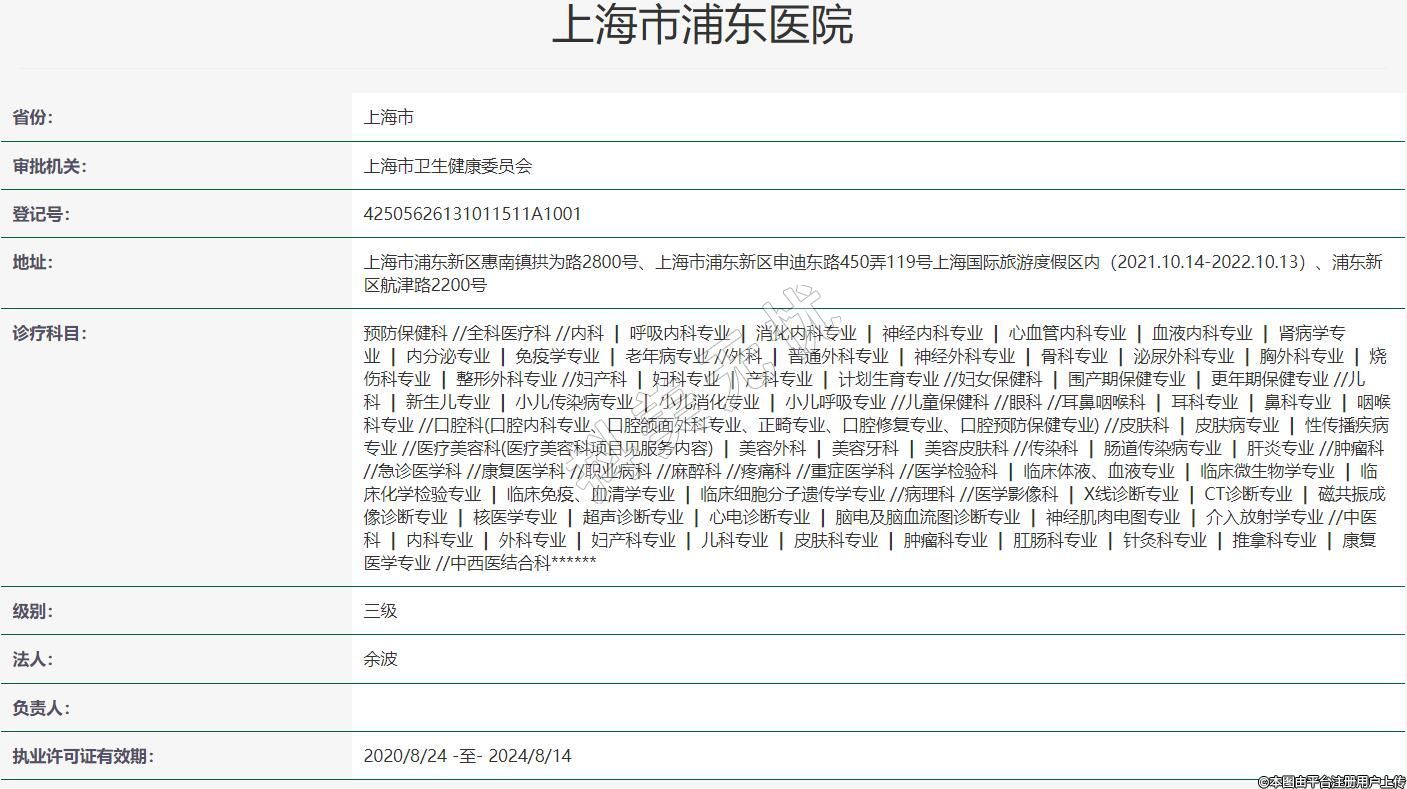
Task: Click the address line ending 航津路2200号
Action: click(425, 285)
